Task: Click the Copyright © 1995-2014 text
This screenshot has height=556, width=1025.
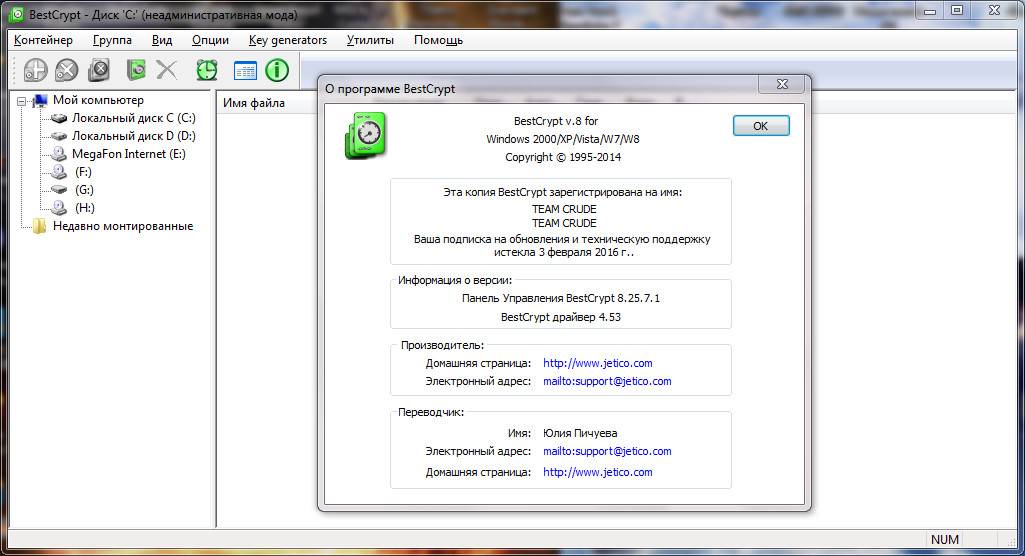Action: pos(563,157)
